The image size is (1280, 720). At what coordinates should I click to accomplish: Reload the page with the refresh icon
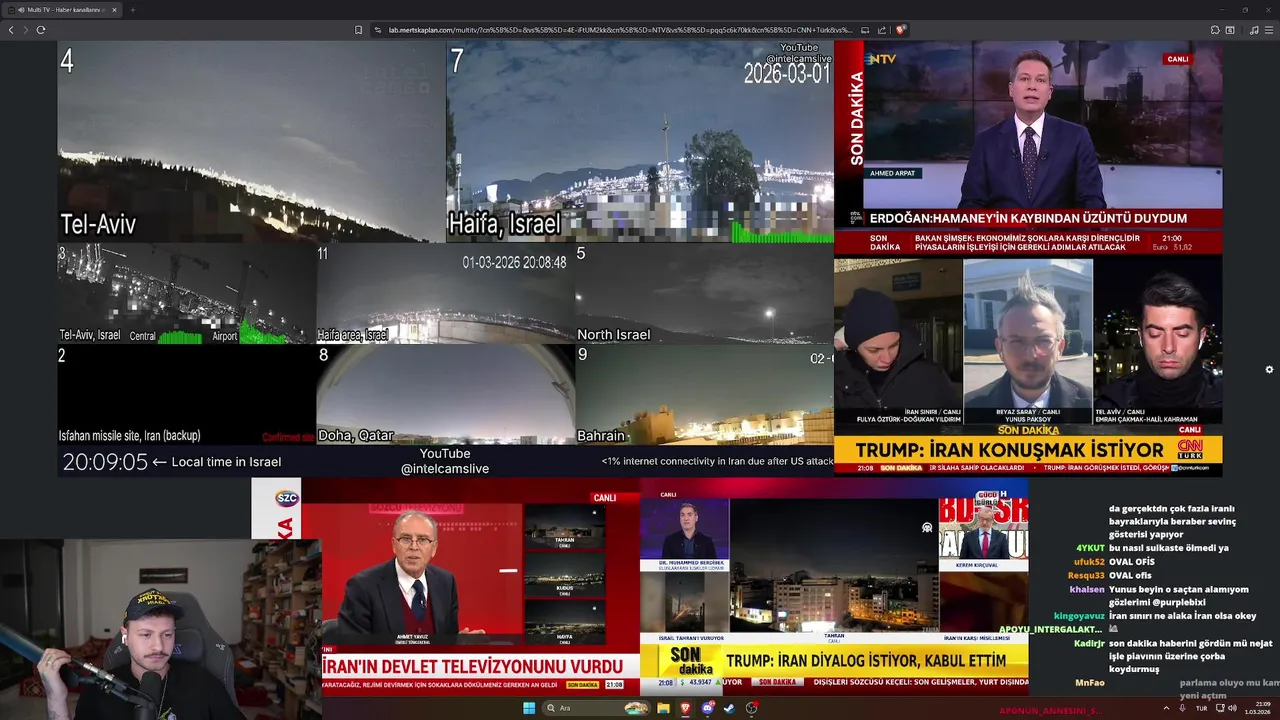pos(41,30)
